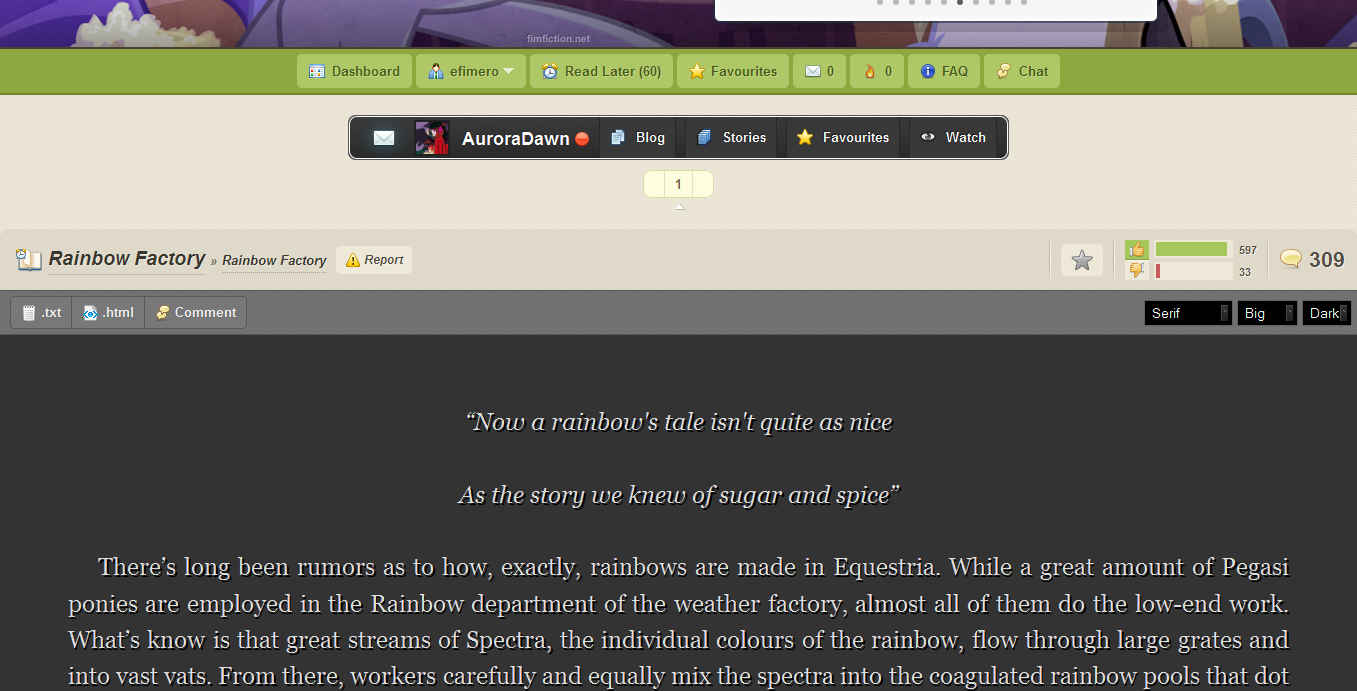Click the line "Now a rainbow's tale isn't quite as nice"

point(679,422)
